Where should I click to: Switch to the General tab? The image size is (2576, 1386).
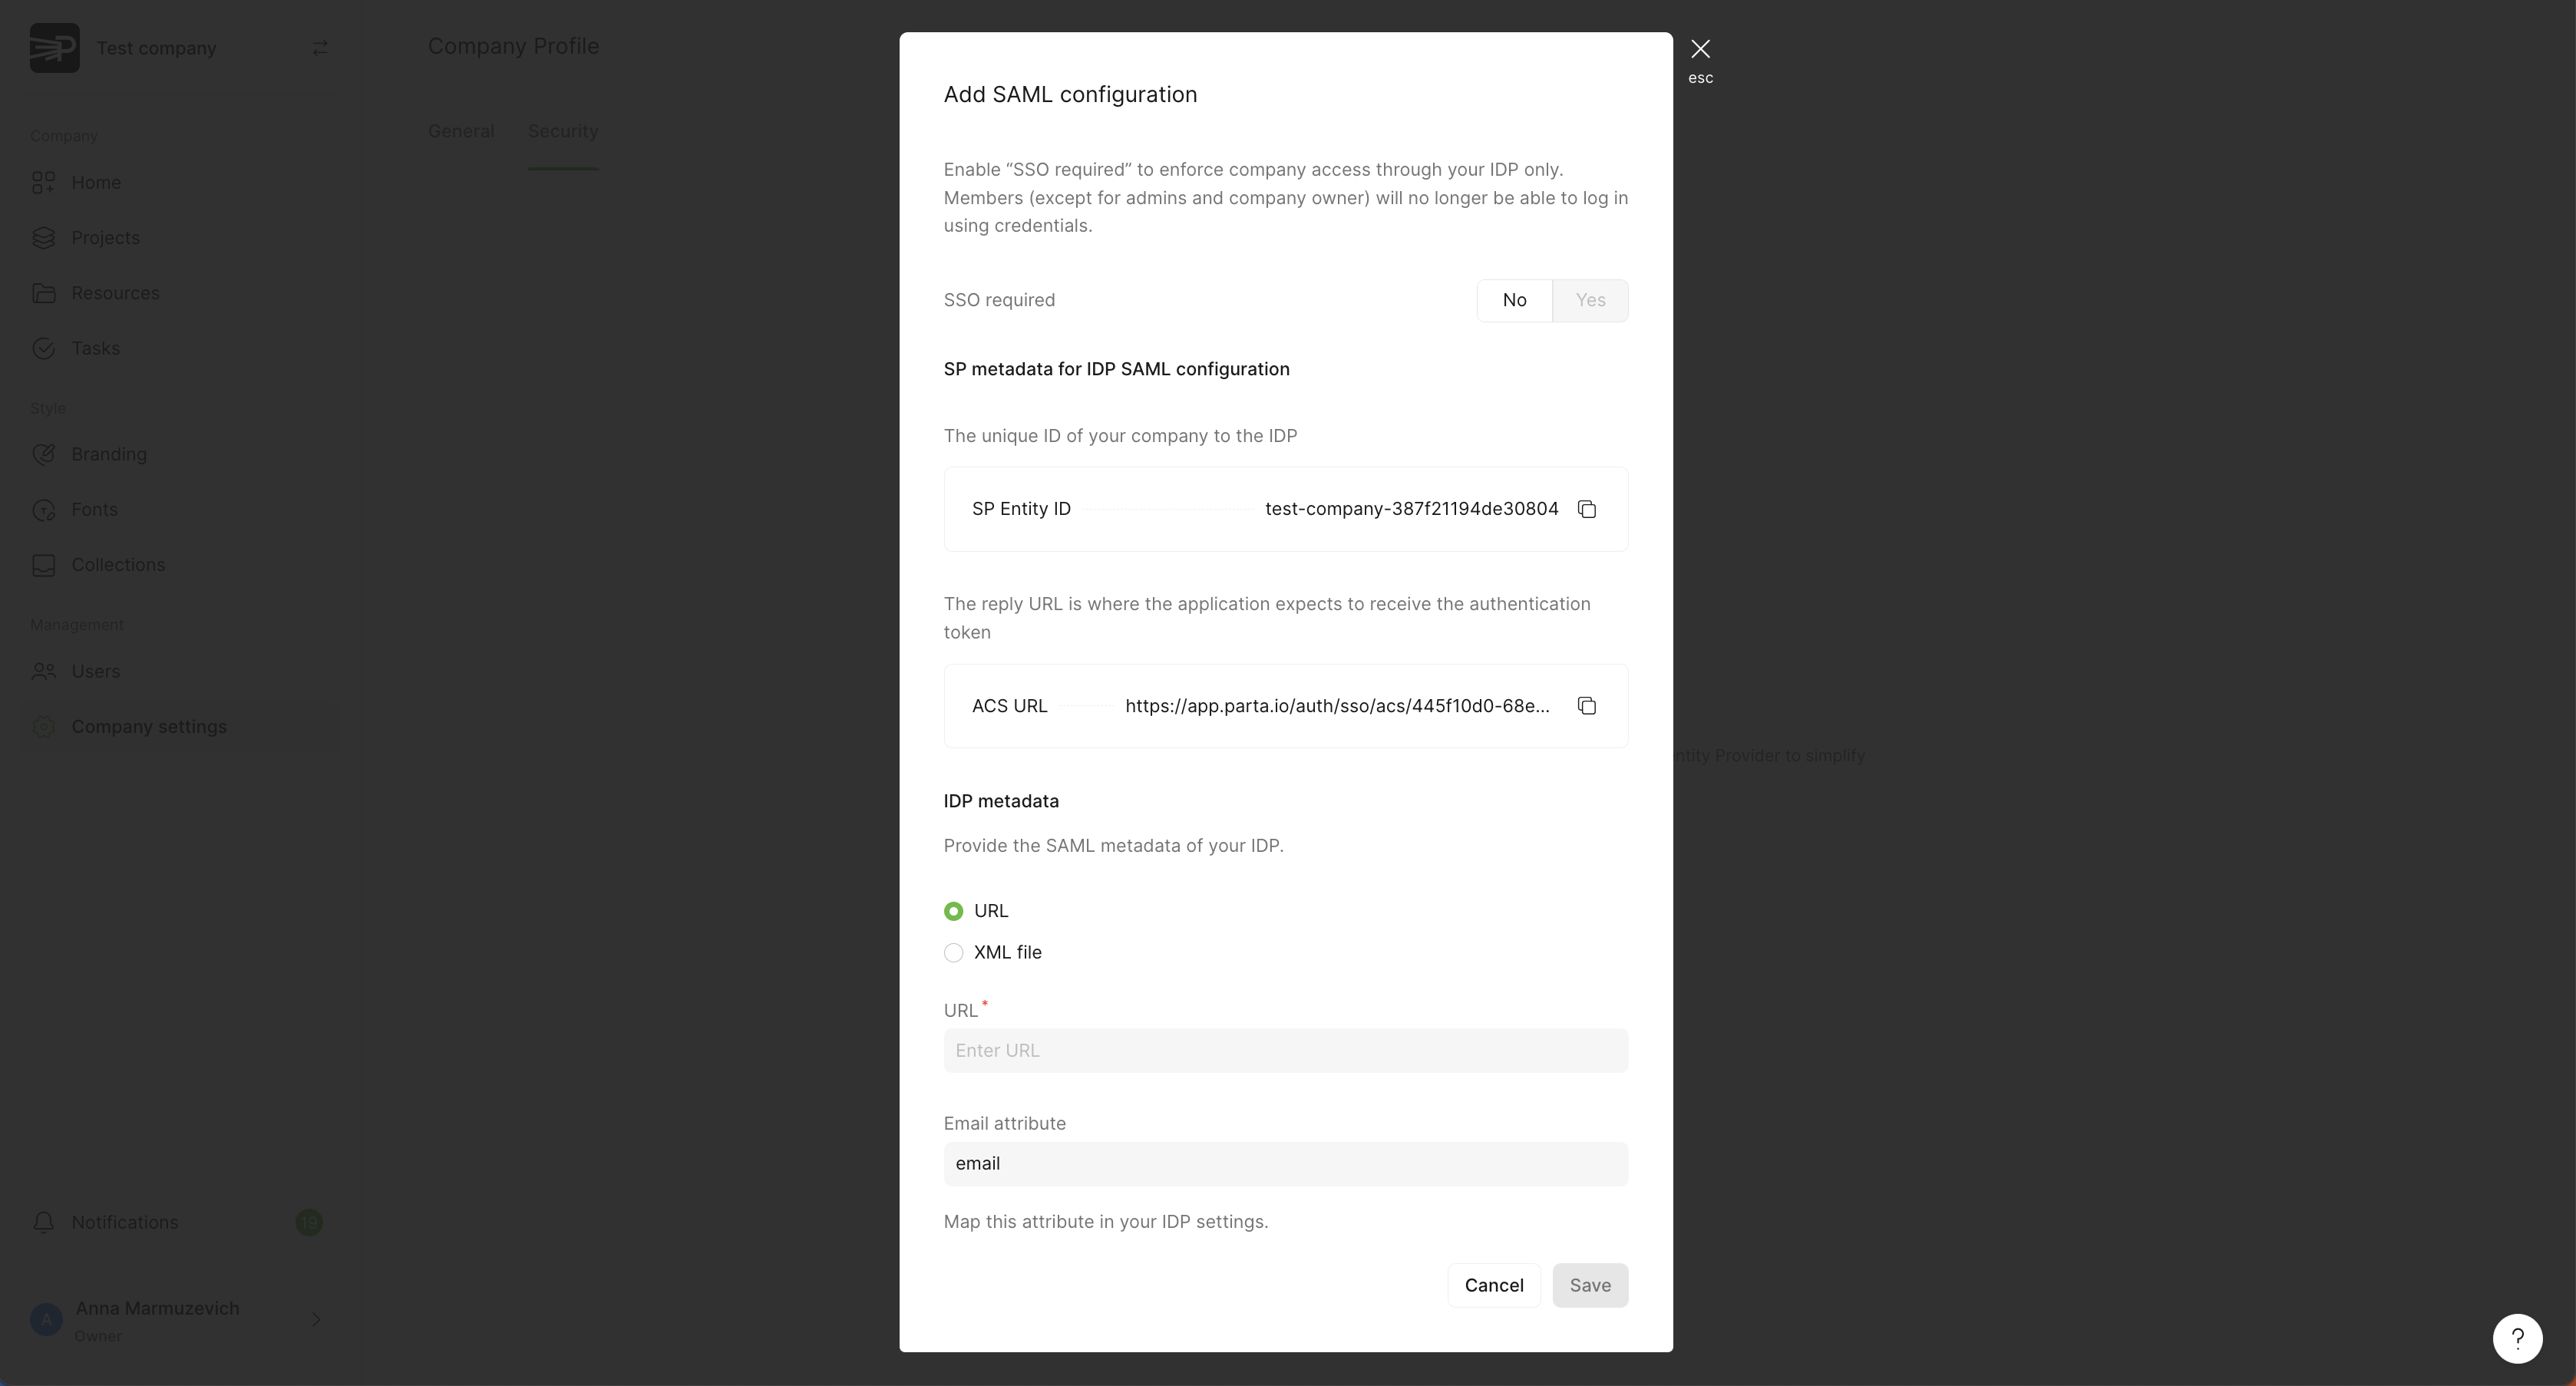click(461, 131)
